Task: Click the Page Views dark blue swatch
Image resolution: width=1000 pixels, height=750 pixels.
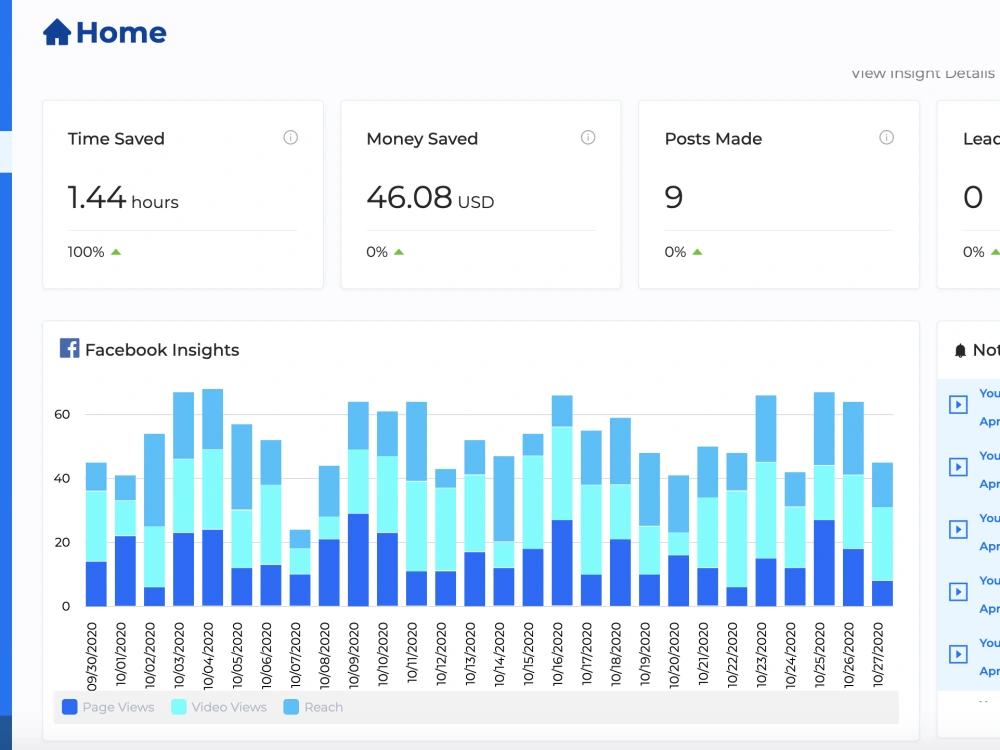Action: tap(70, 707)
